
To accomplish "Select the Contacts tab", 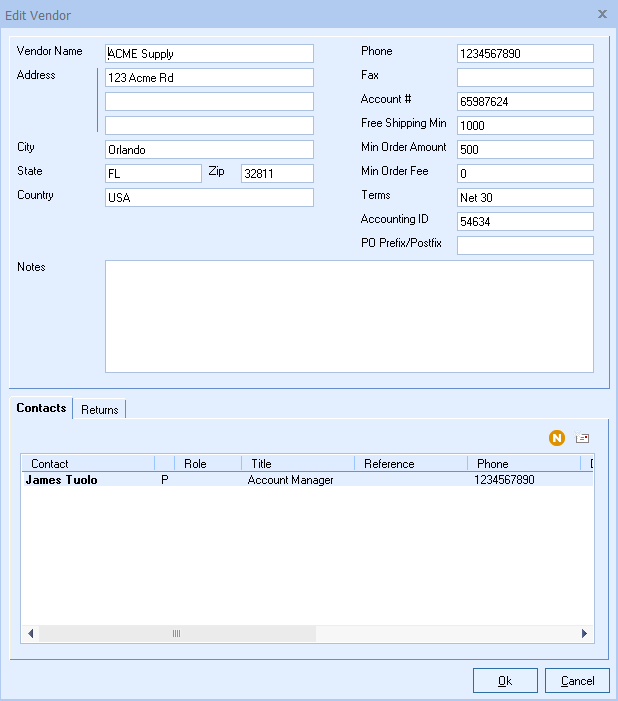I will coord(41,408).
